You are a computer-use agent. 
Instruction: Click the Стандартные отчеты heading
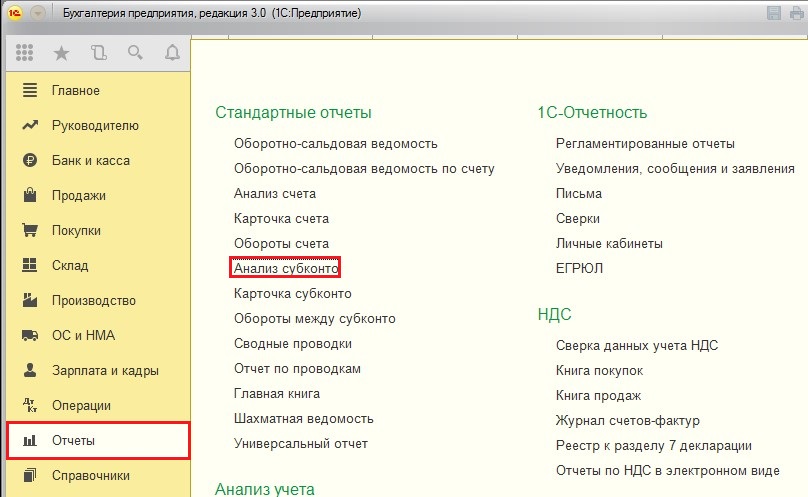[x=293, y=112]
